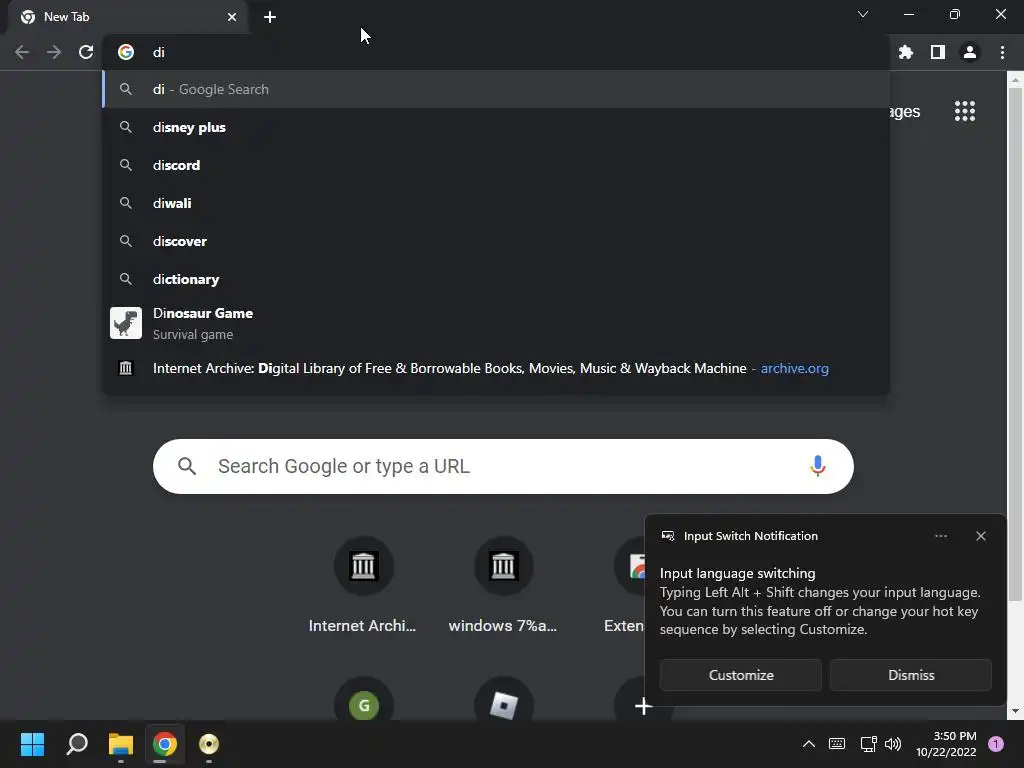Choose the 'disney plus' suggestion

click(x=496, y=127)
